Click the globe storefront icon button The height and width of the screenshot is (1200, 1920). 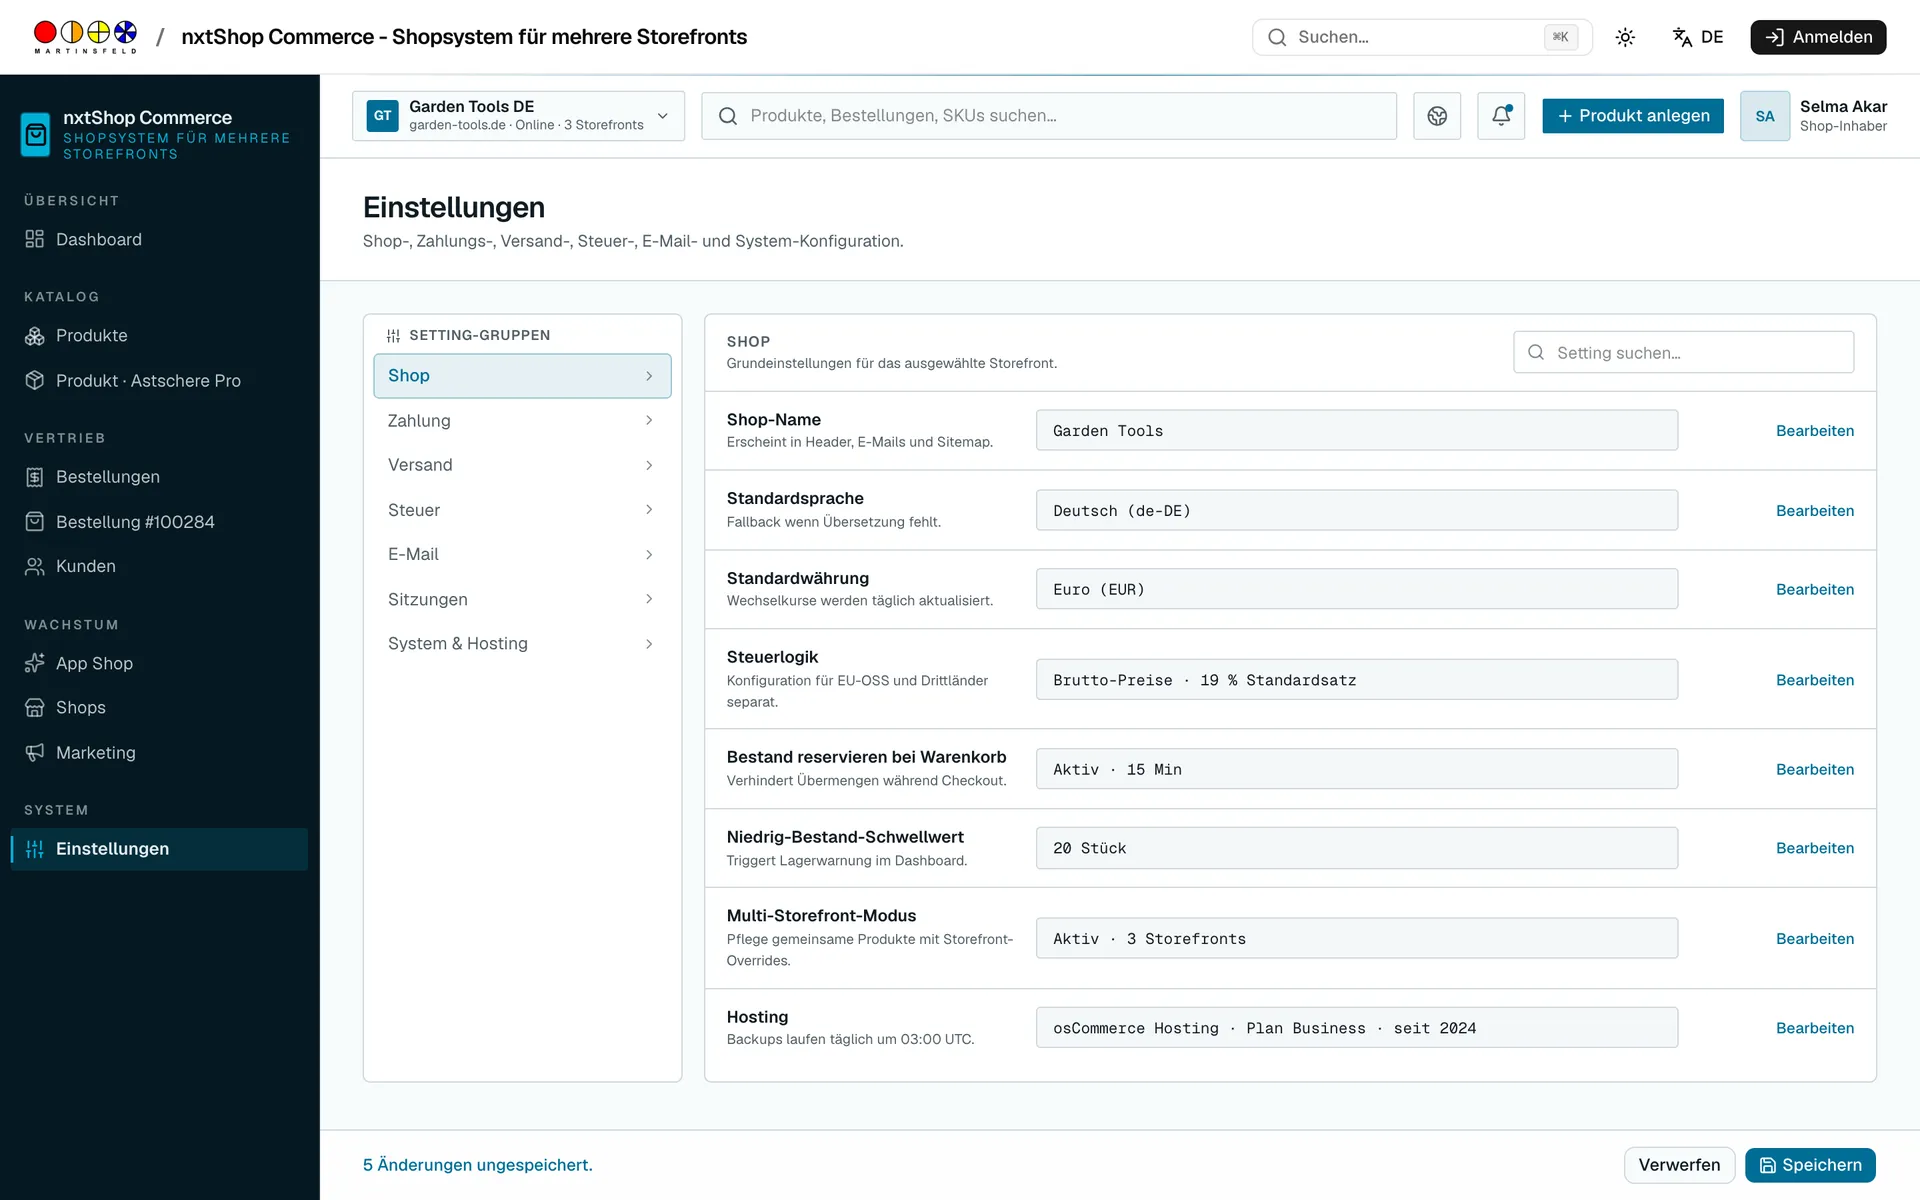(1437, 116)
